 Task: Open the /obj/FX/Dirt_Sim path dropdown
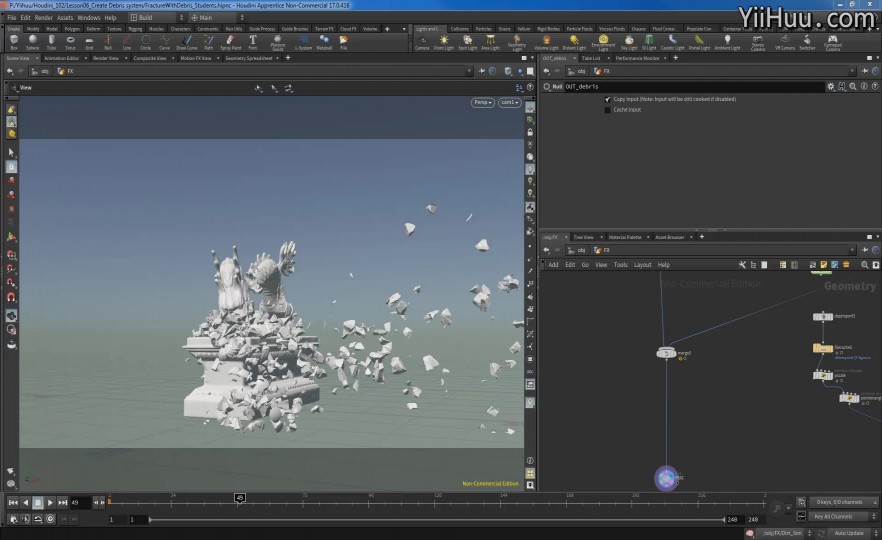[785, 533]
